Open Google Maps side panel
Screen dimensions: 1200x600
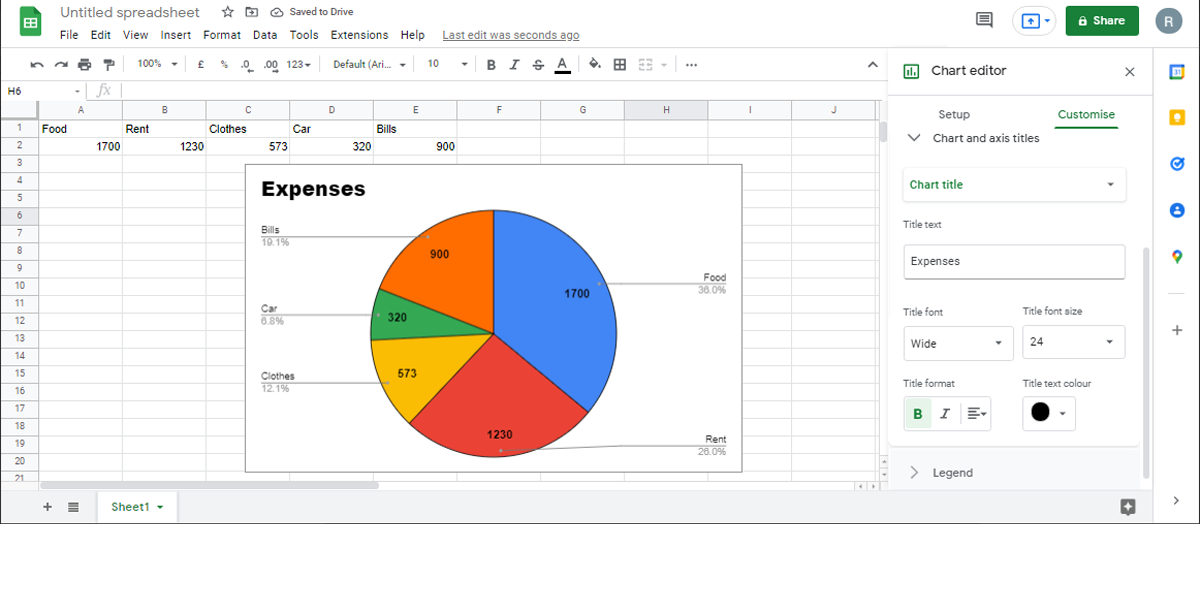(x=1177, y=257)
